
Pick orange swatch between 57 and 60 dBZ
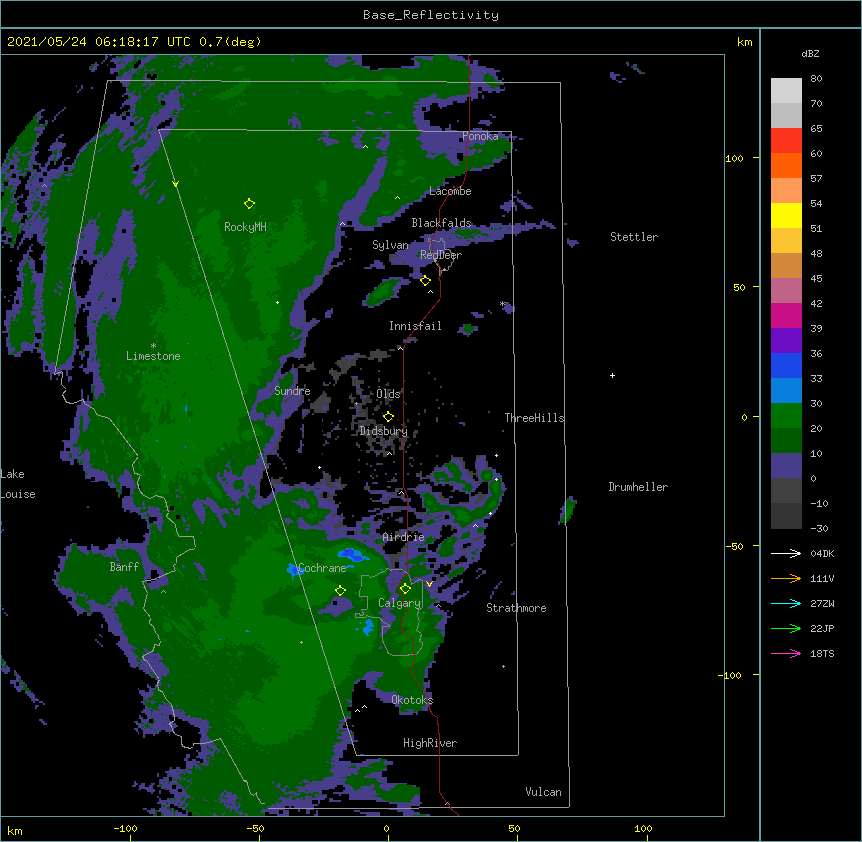coord(786,165)
